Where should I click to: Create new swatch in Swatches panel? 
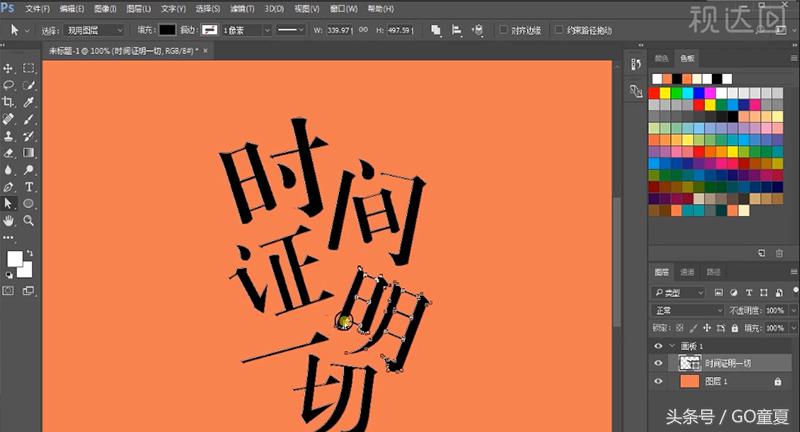[x=761, y=253]
